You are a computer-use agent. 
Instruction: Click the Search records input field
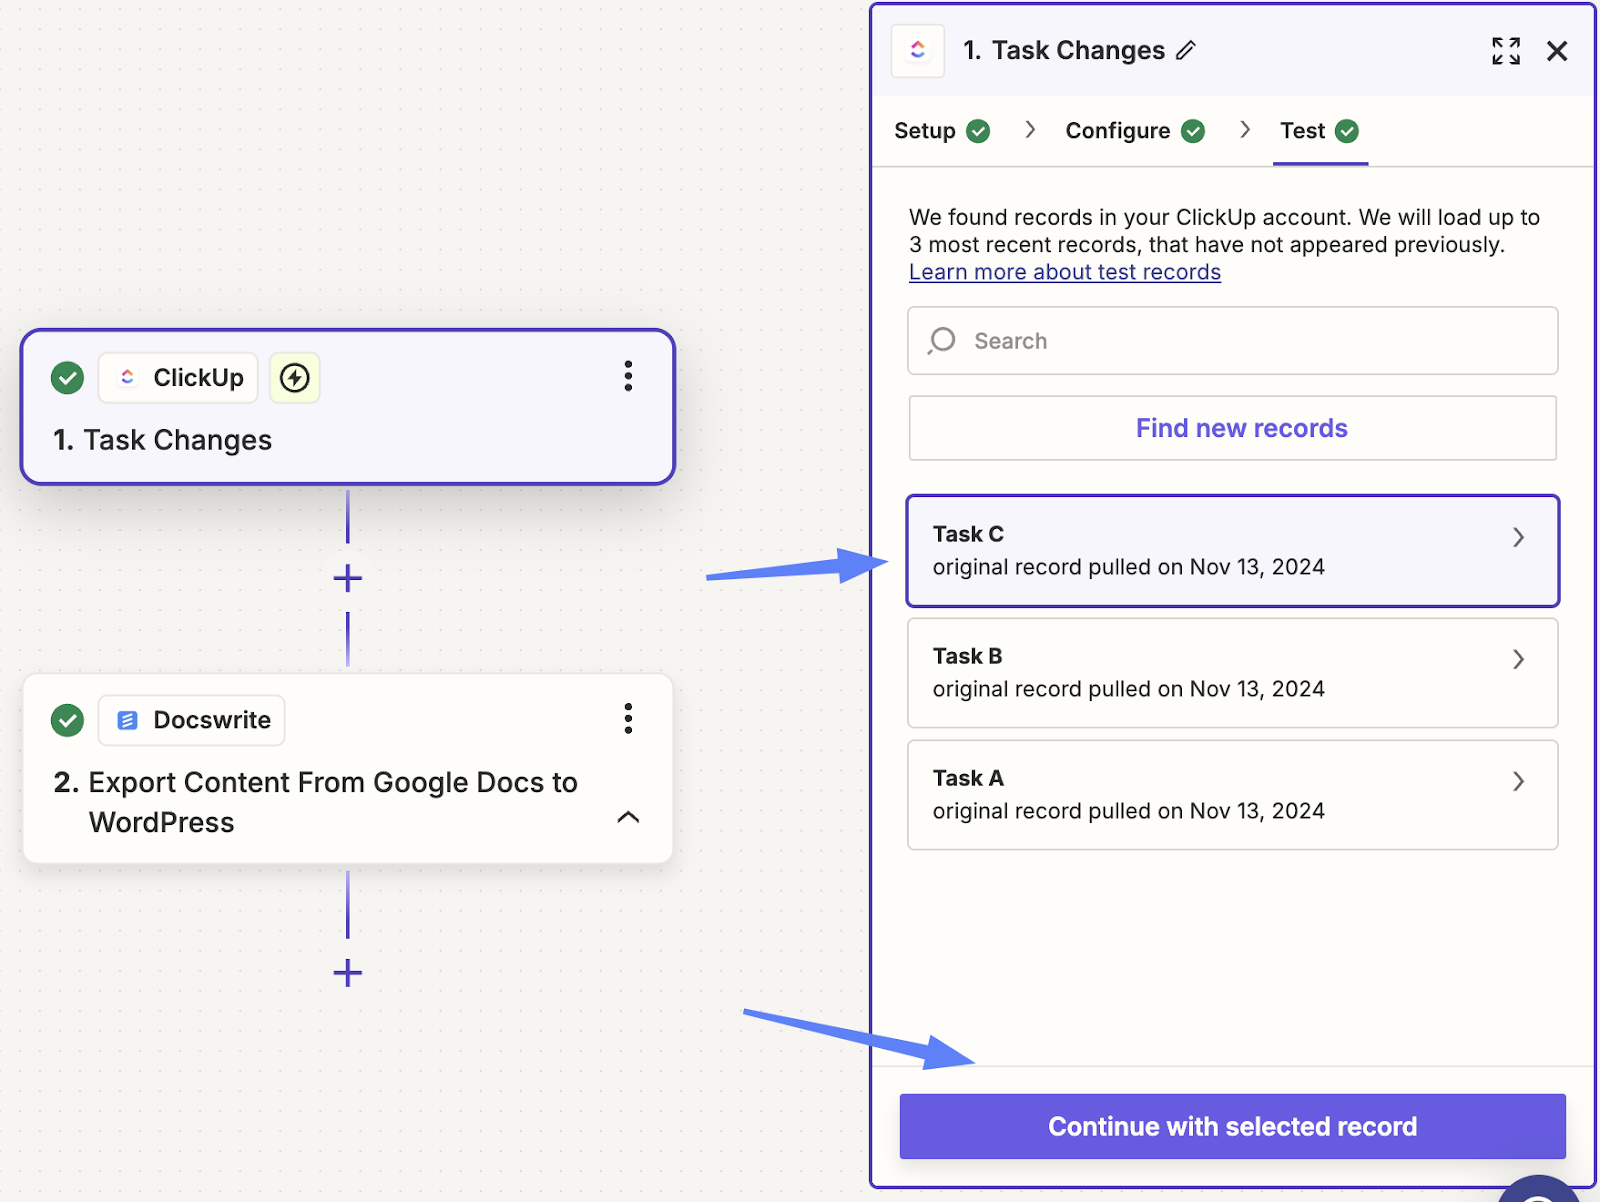click(1232, 341)
